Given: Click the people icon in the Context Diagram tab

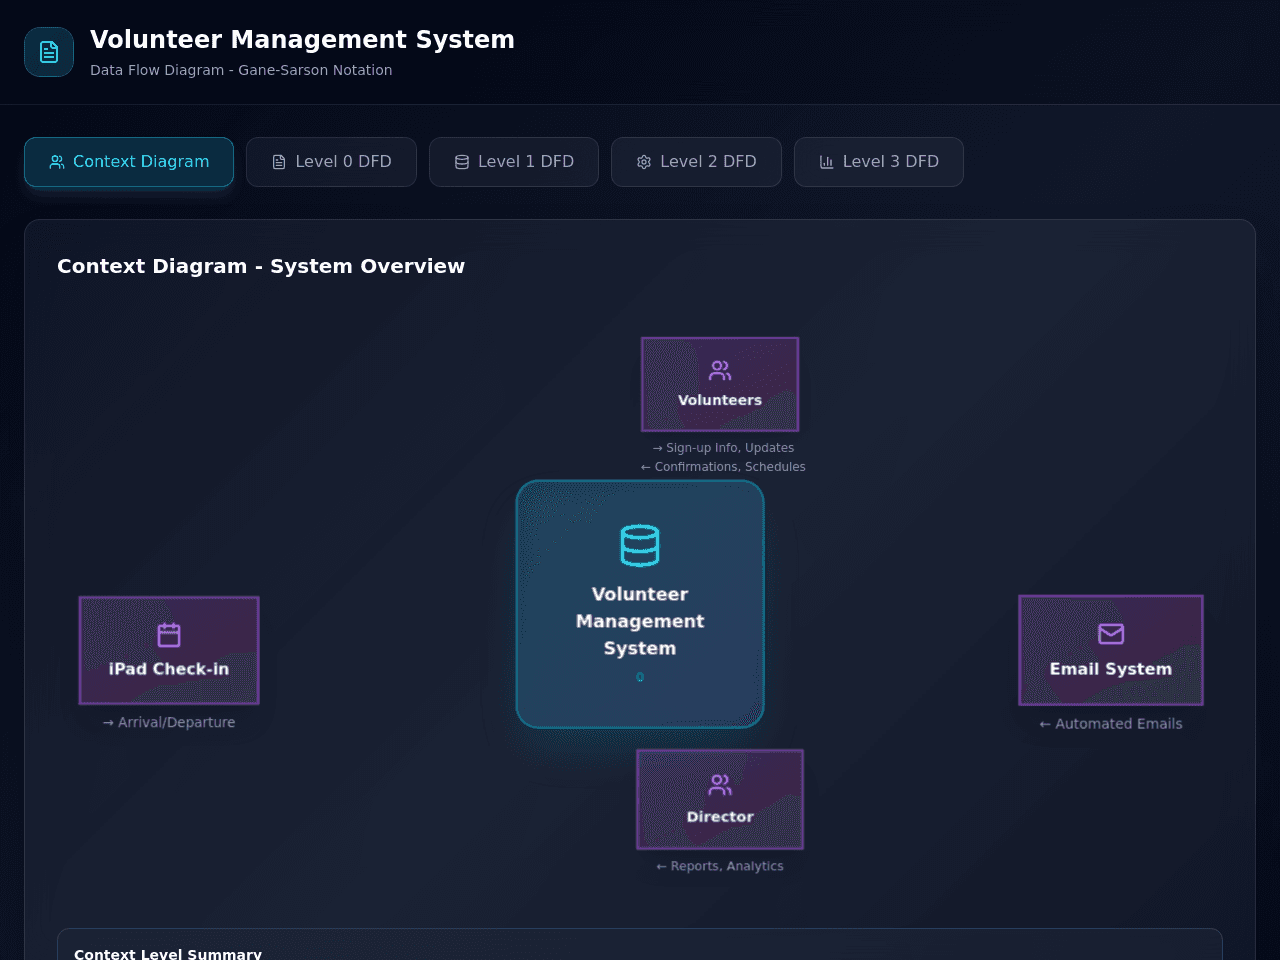Looking at the screenshot, I should click(x=57, y=162).
